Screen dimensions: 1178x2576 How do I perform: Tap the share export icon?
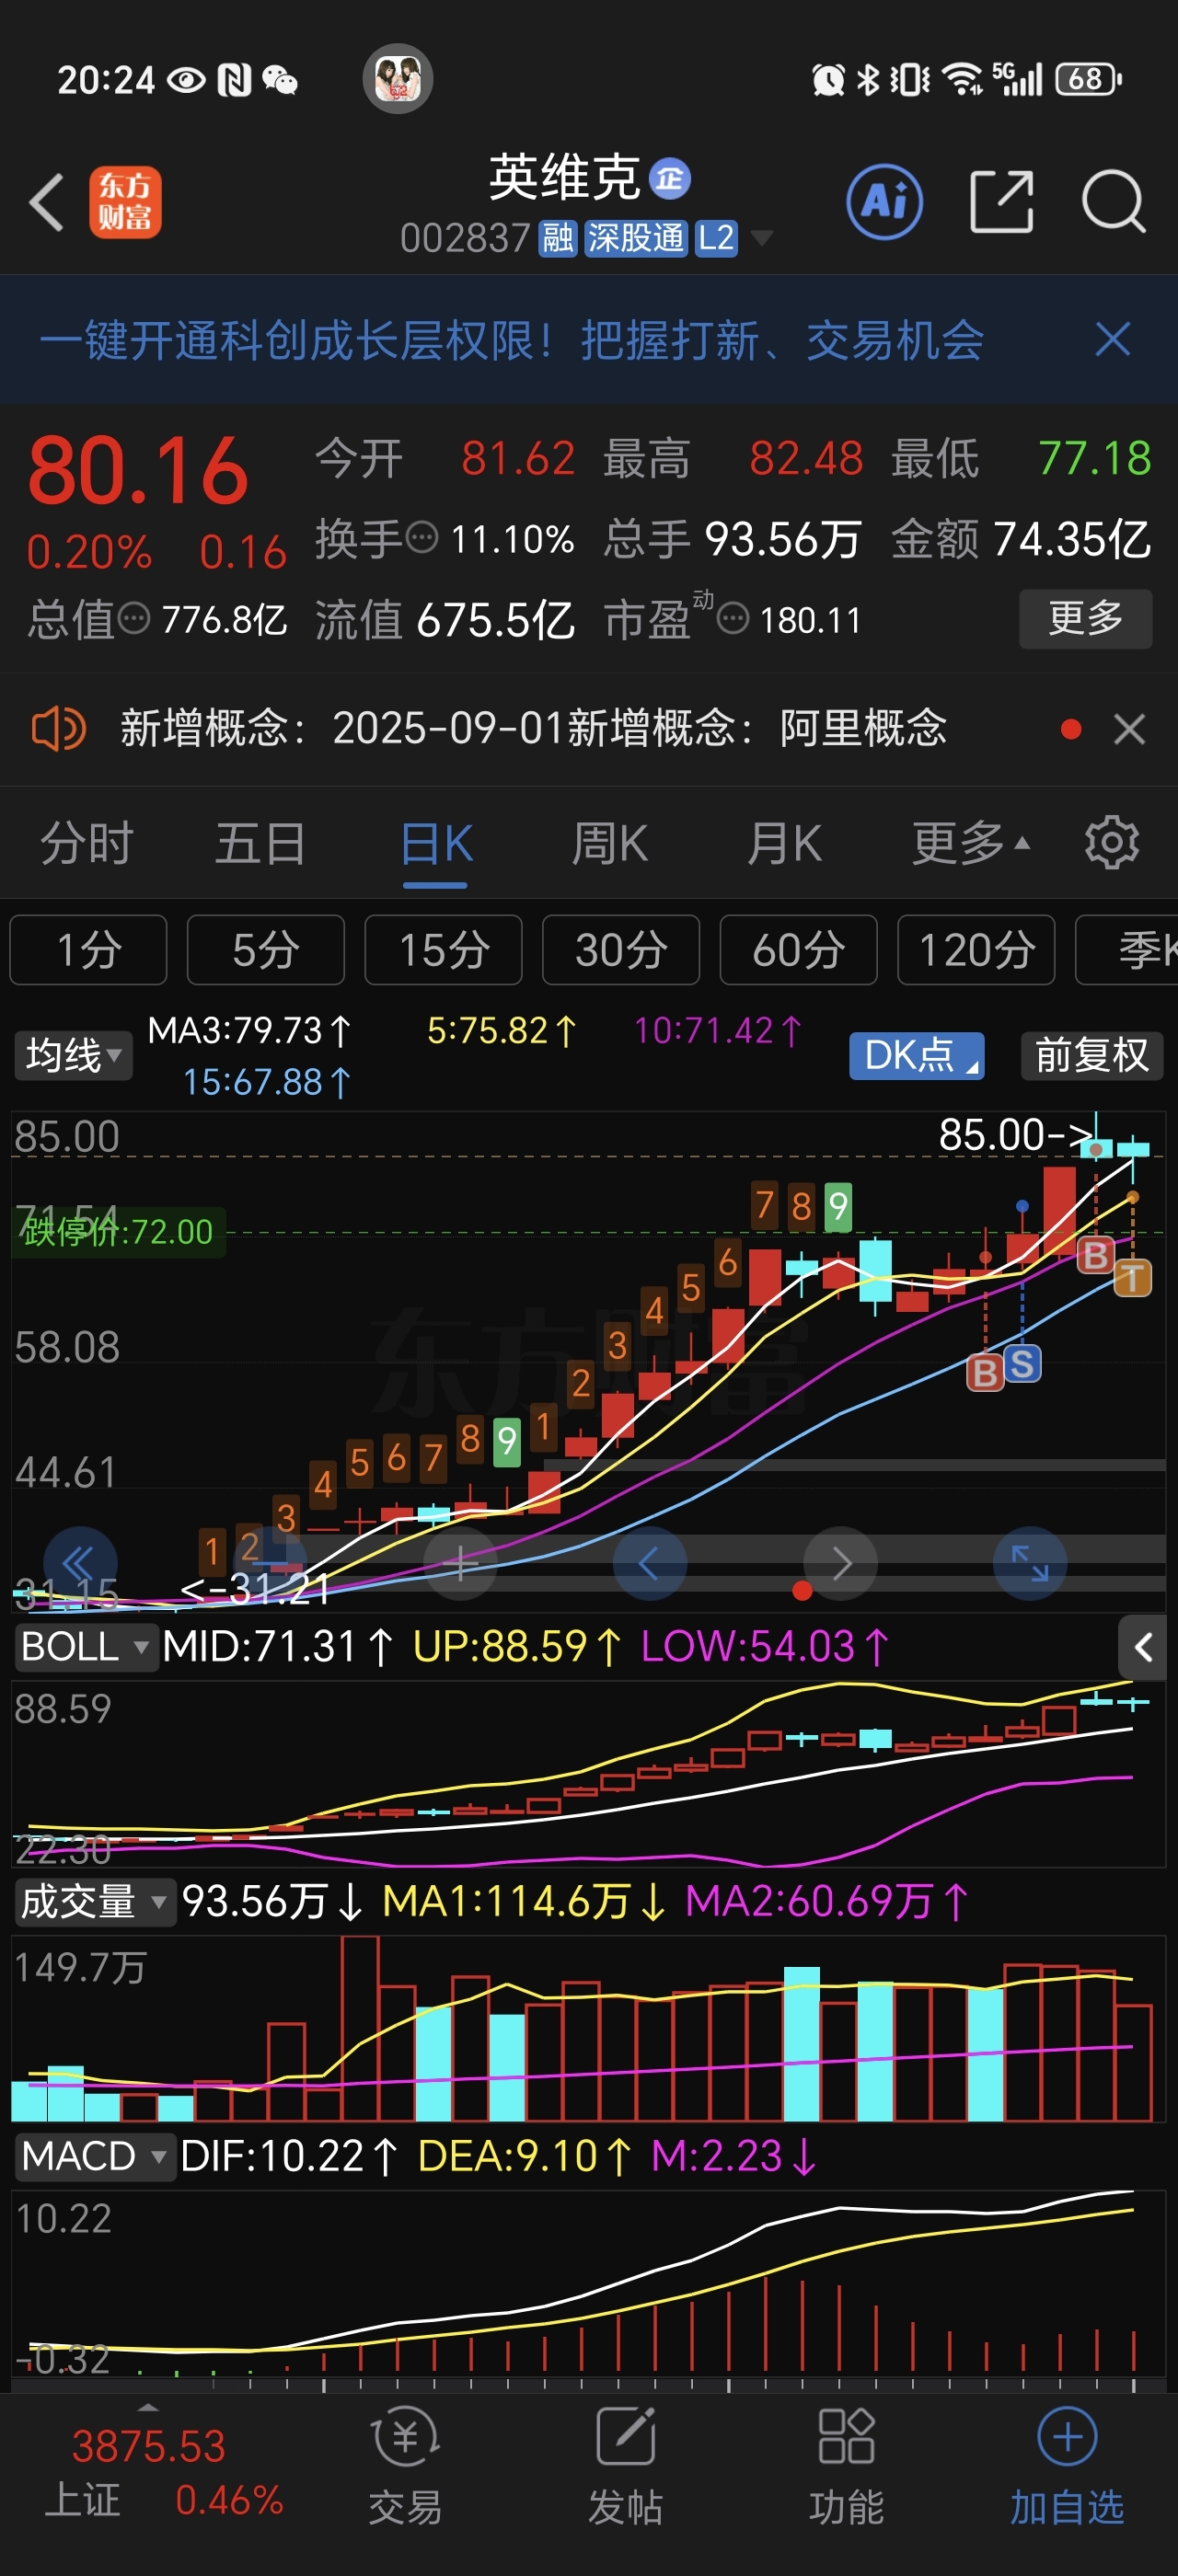[x=1001, y=202]
